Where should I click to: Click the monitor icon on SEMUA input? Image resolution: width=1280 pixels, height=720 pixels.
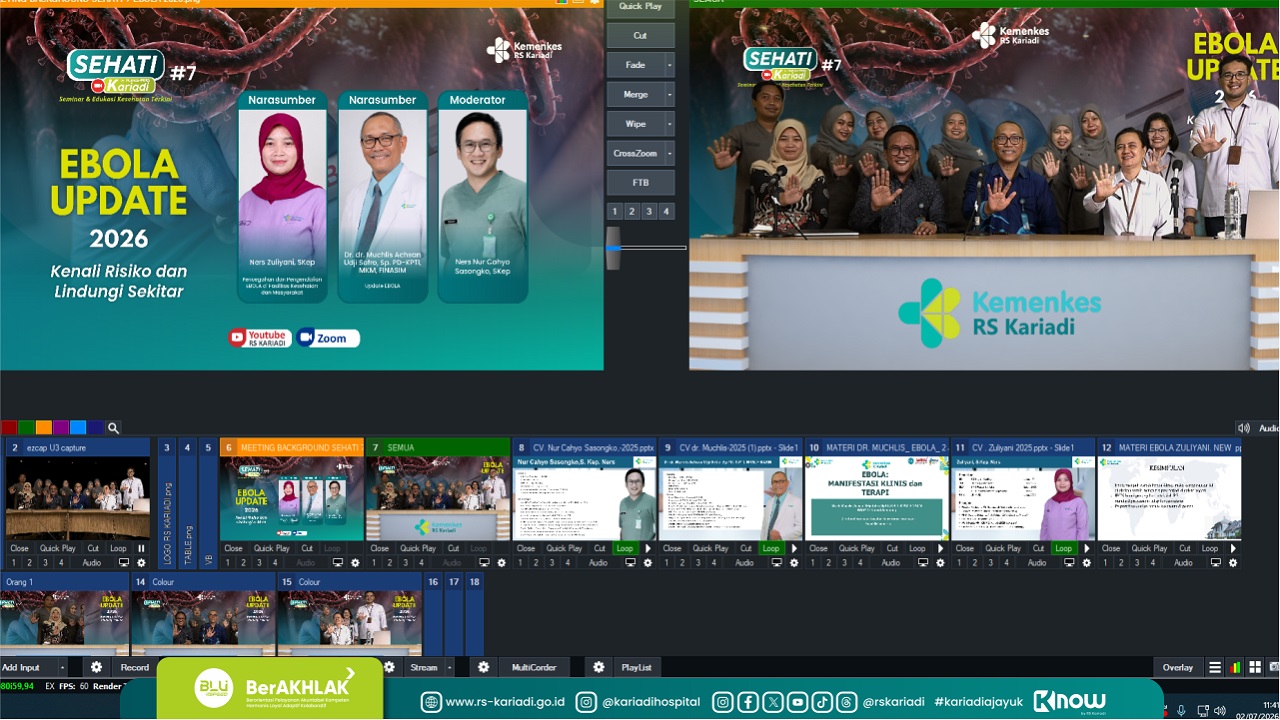pos(484,563)
